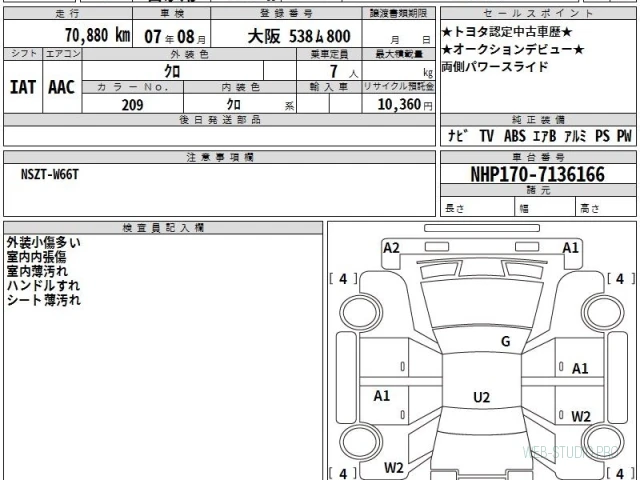
Task: Select the color number 209
Action: click(132, 105)
